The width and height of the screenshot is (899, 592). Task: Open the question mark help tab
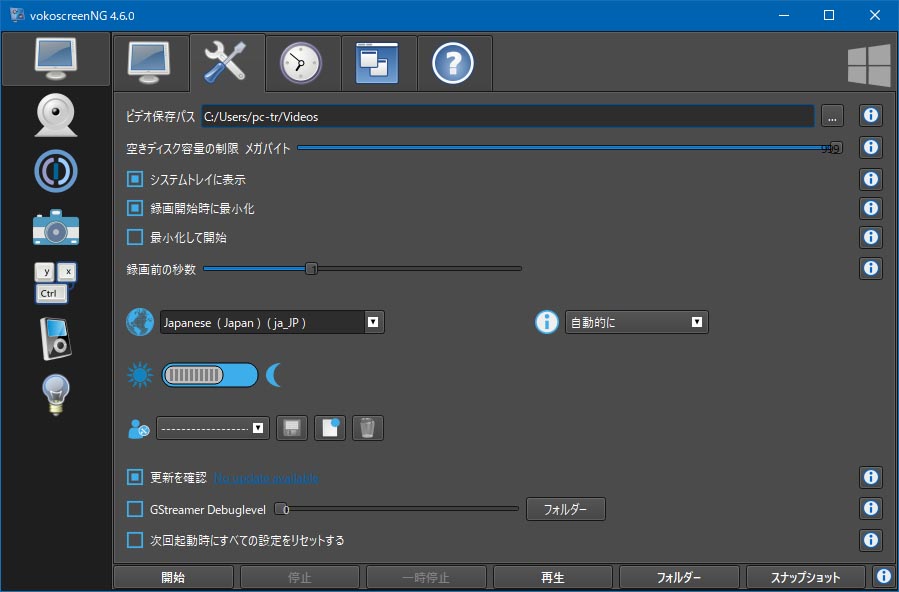[x=453, y=63]
